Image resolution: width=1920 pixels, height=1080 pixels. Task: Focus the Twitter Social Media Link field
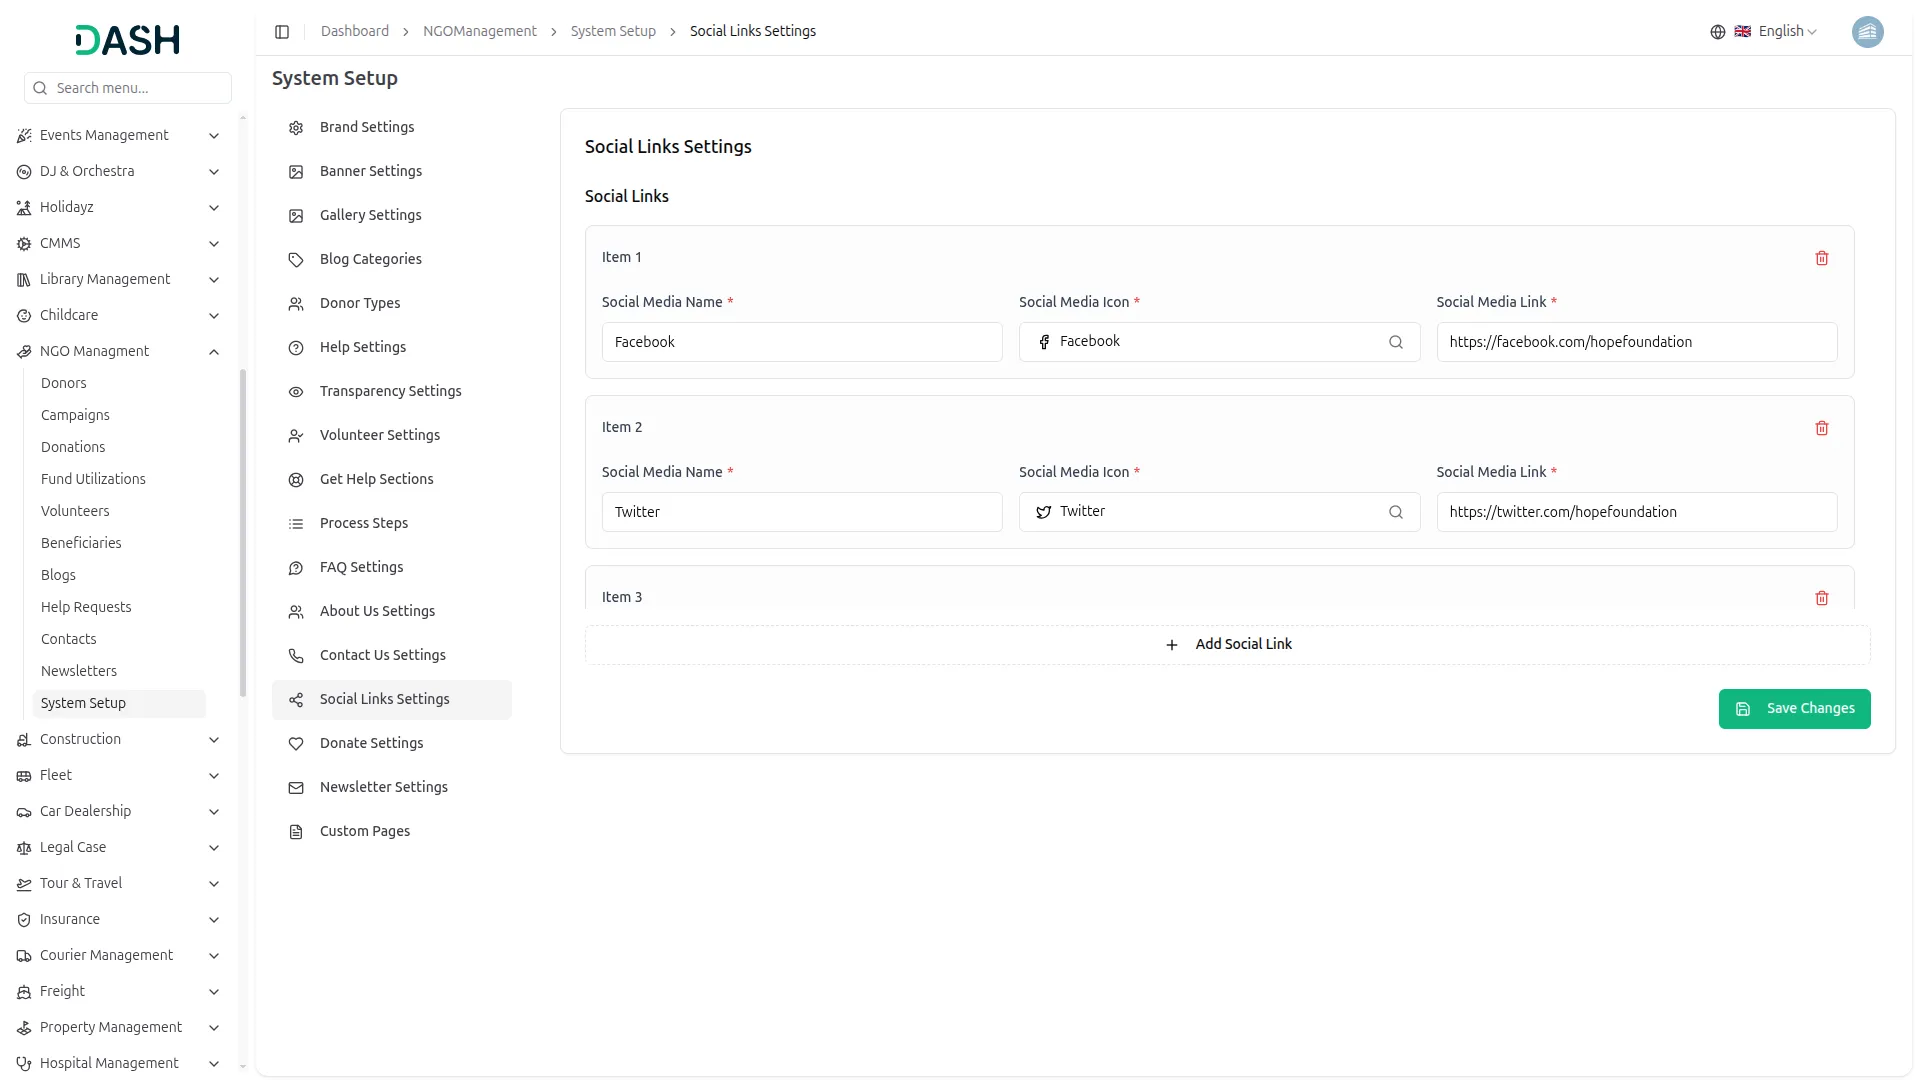point(1636,512)
